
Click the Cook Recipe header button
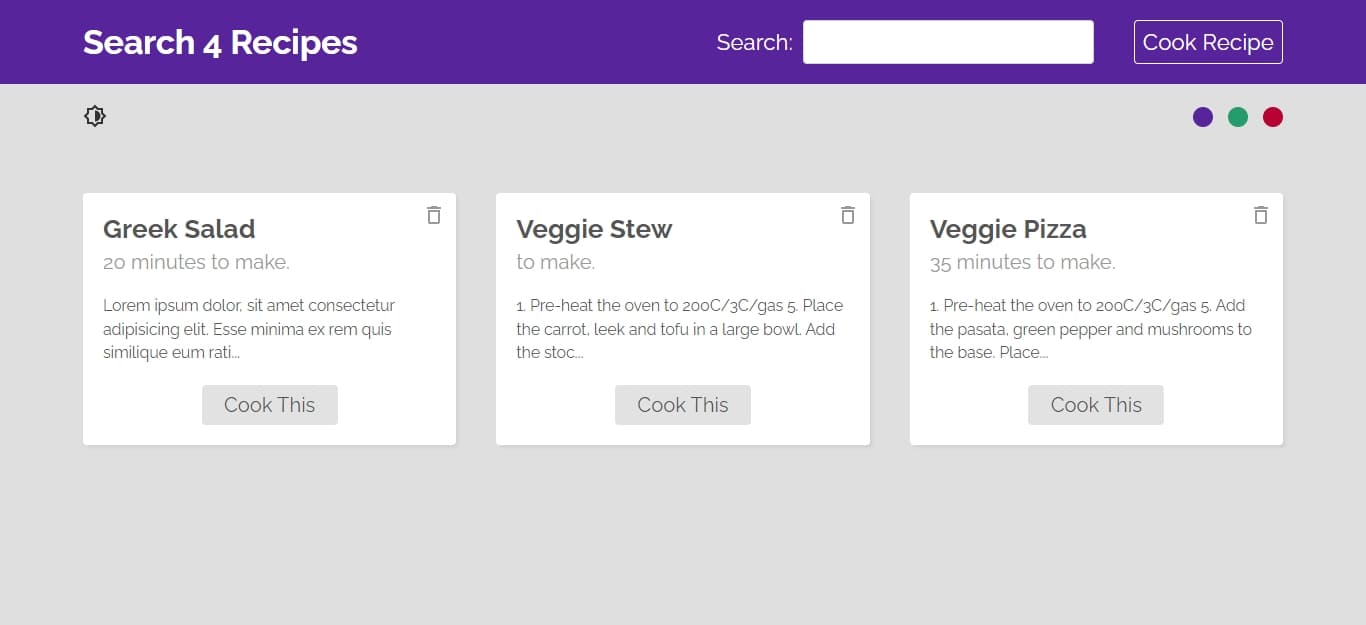tap(1208, 42)
